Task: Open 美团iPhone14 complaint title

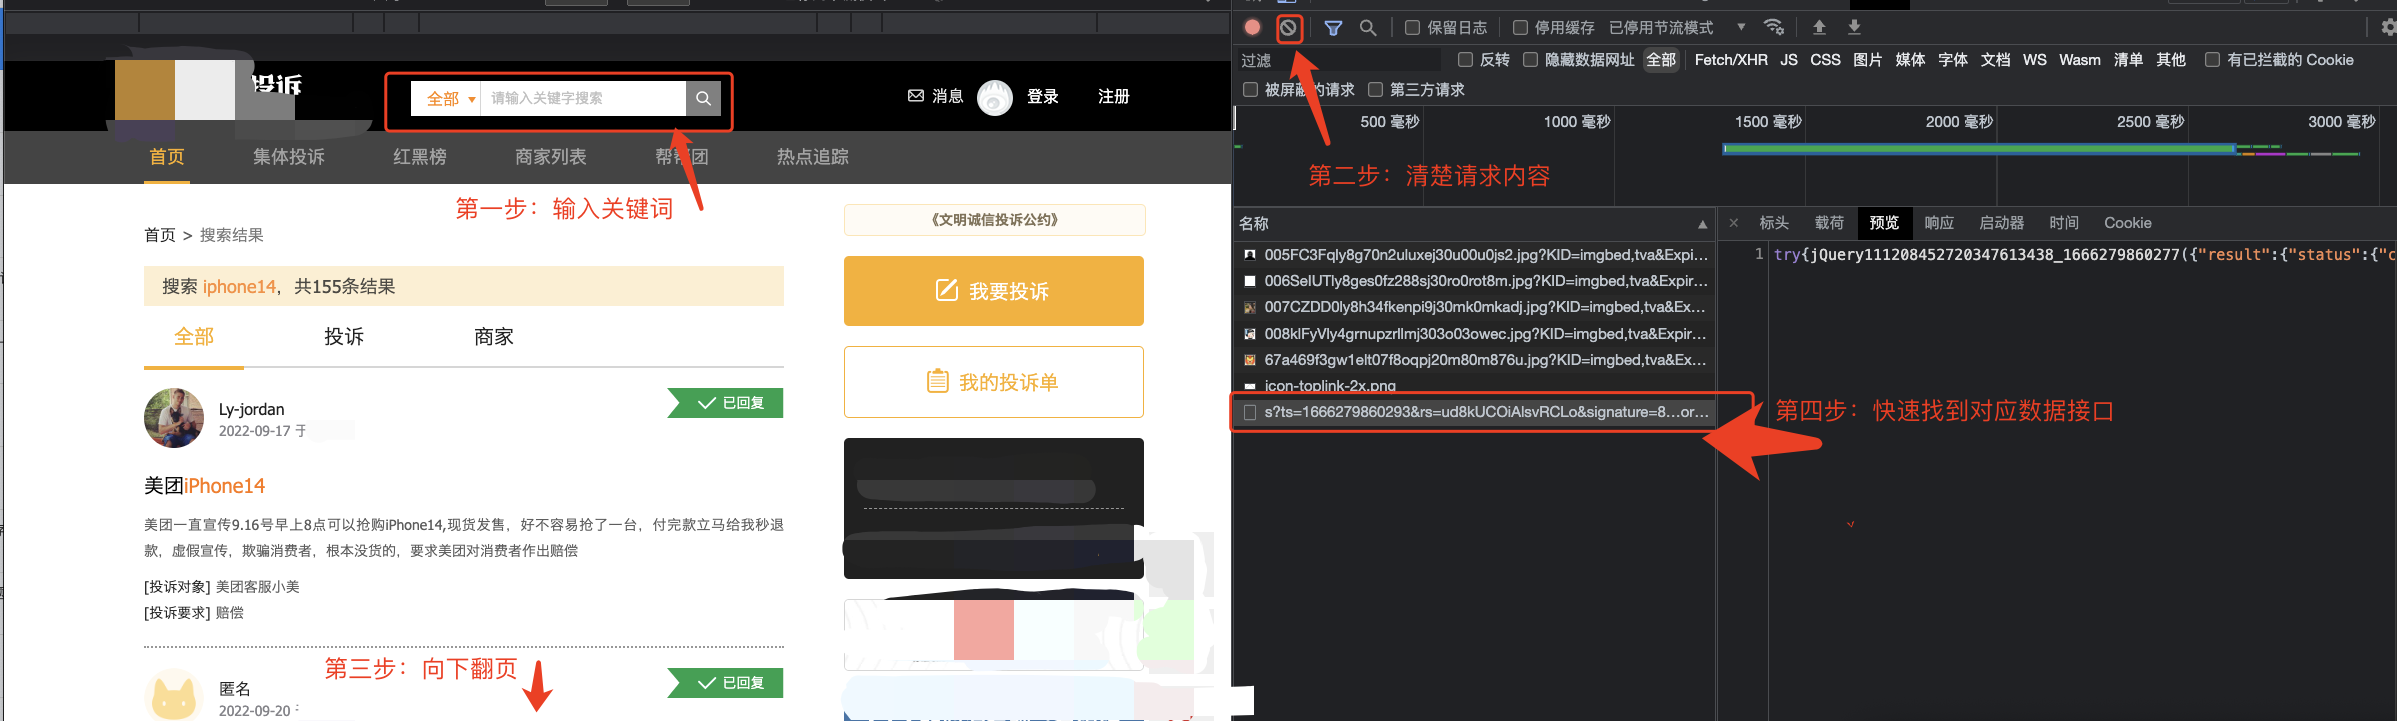Action: point(205,486)
